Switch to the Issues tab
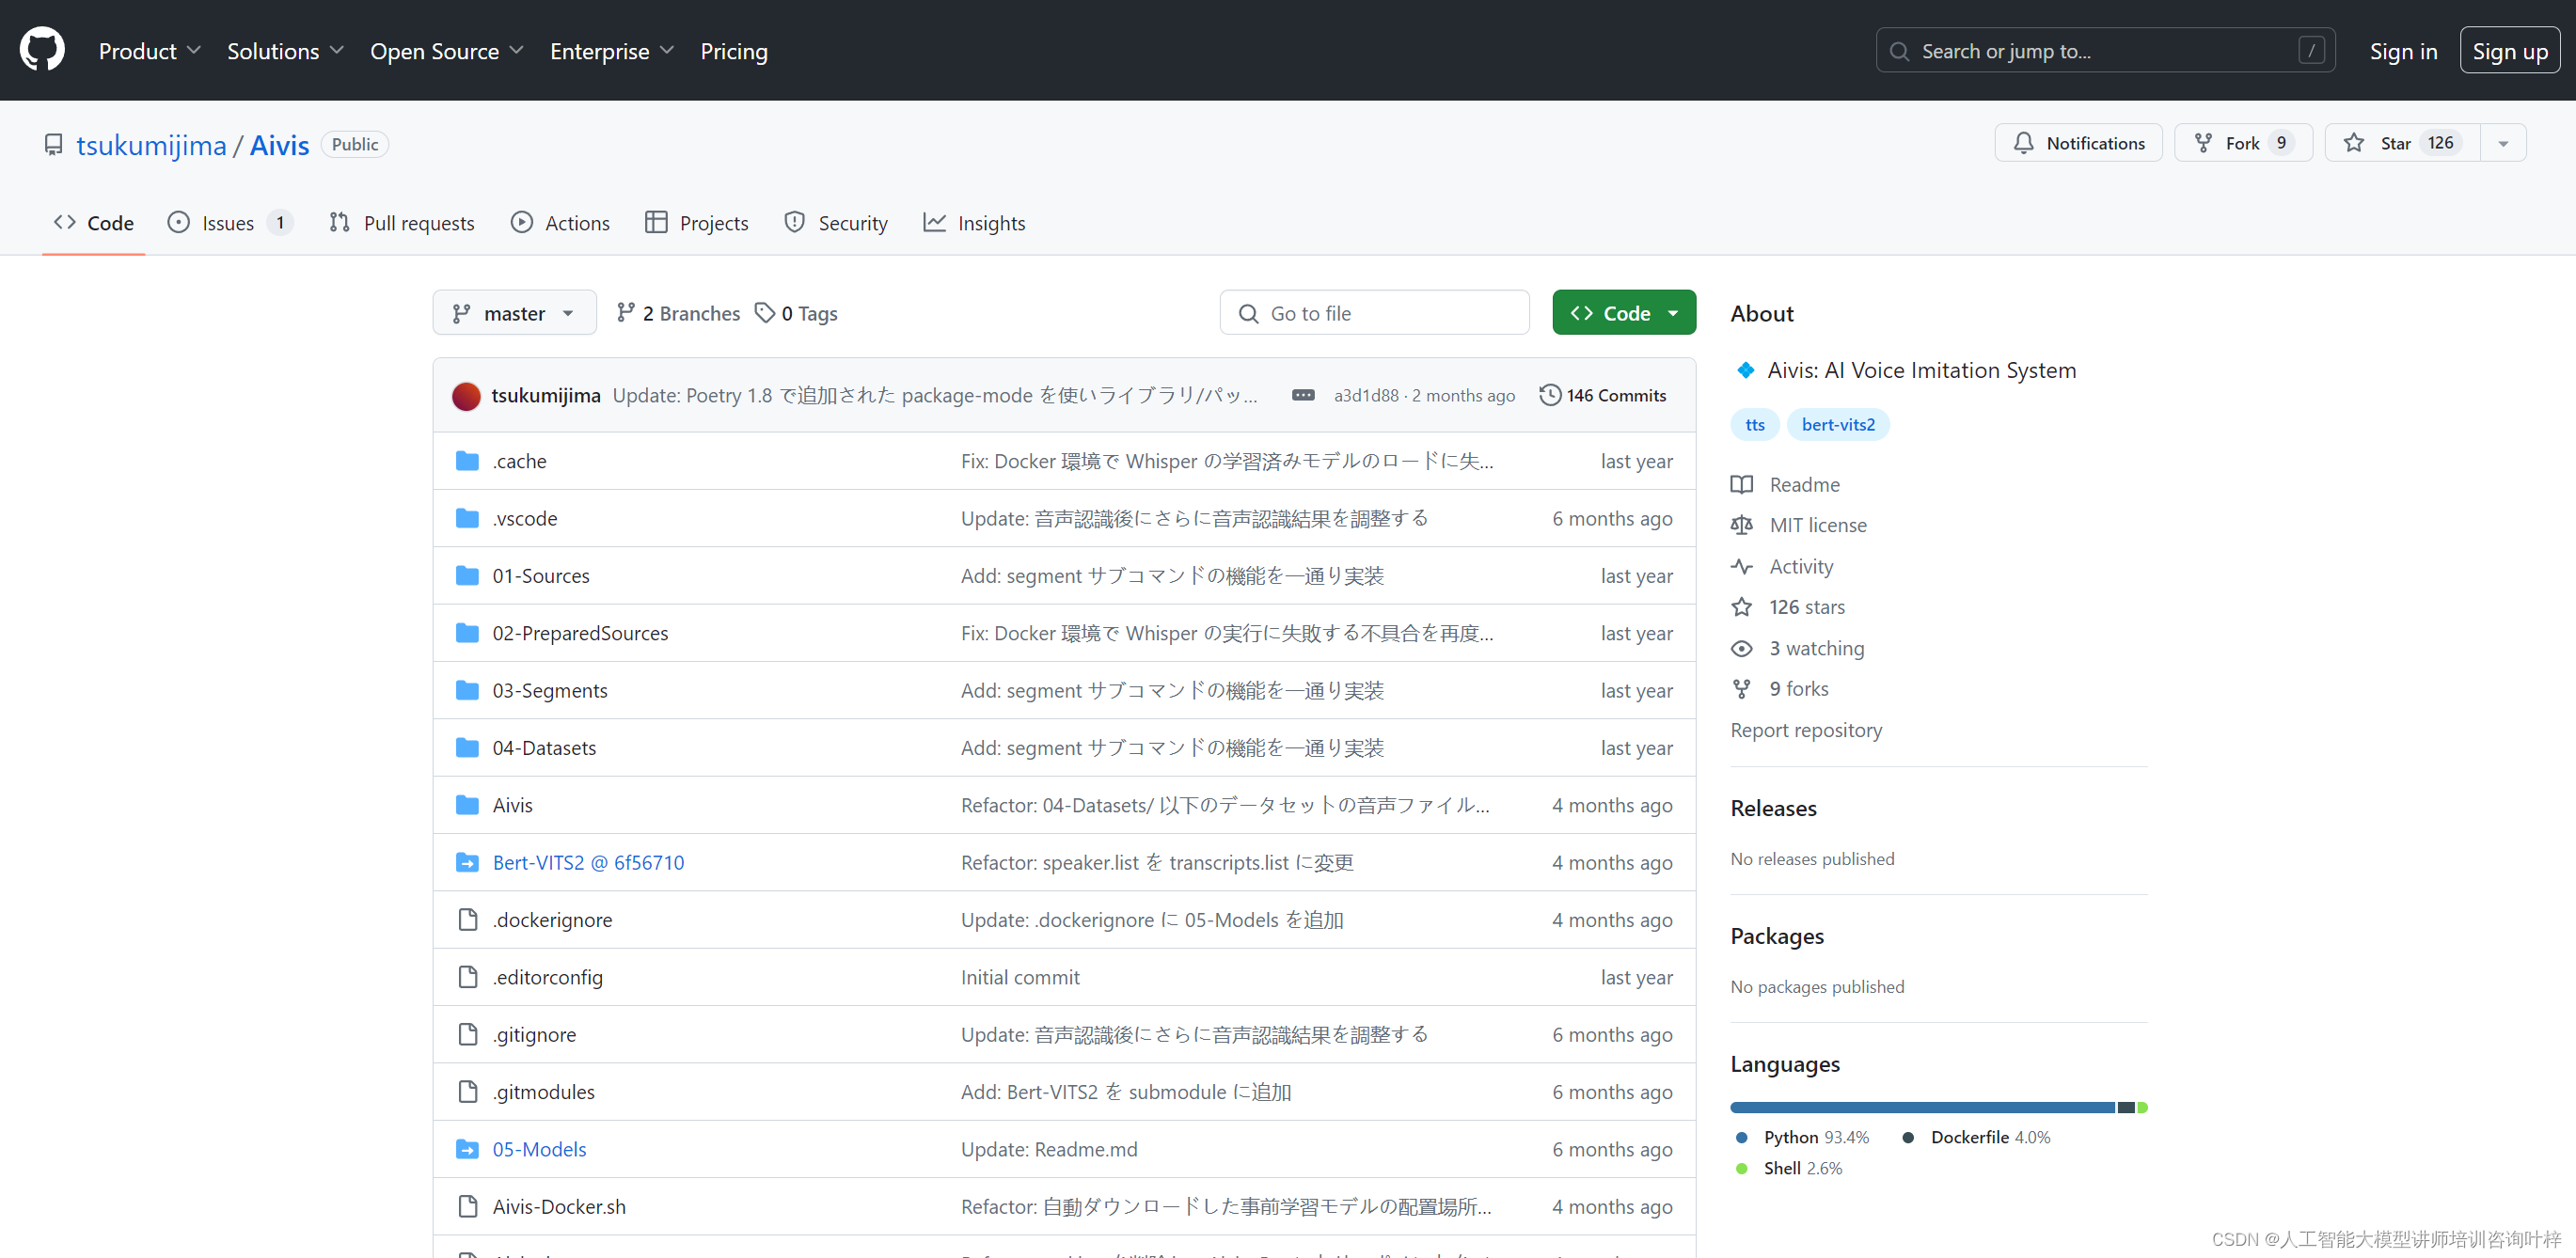This screenshot has height=1258, width=2576. point(229,223)
